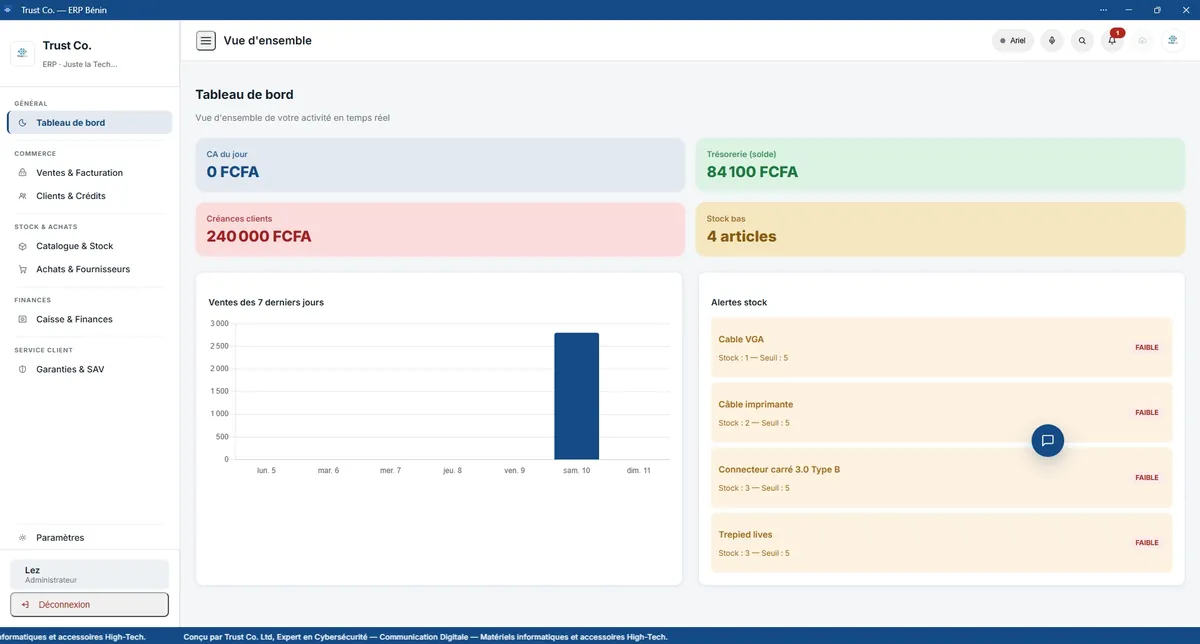Click the Catalogue & Stock box icon
Image resolution: width=1200 pixels, height=644 pixels.
23,246
